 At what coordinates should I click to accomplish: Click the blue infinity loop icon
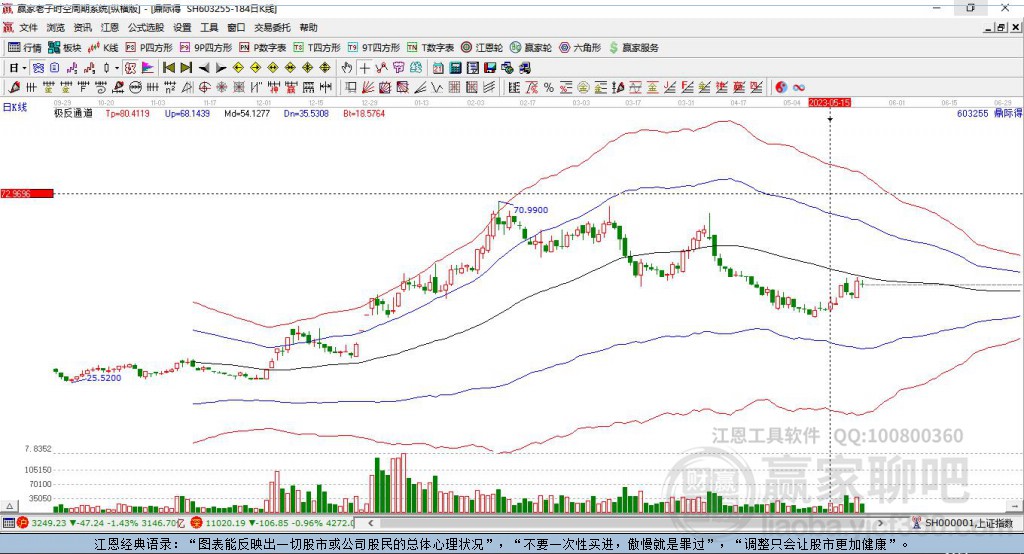click(799, 88)
